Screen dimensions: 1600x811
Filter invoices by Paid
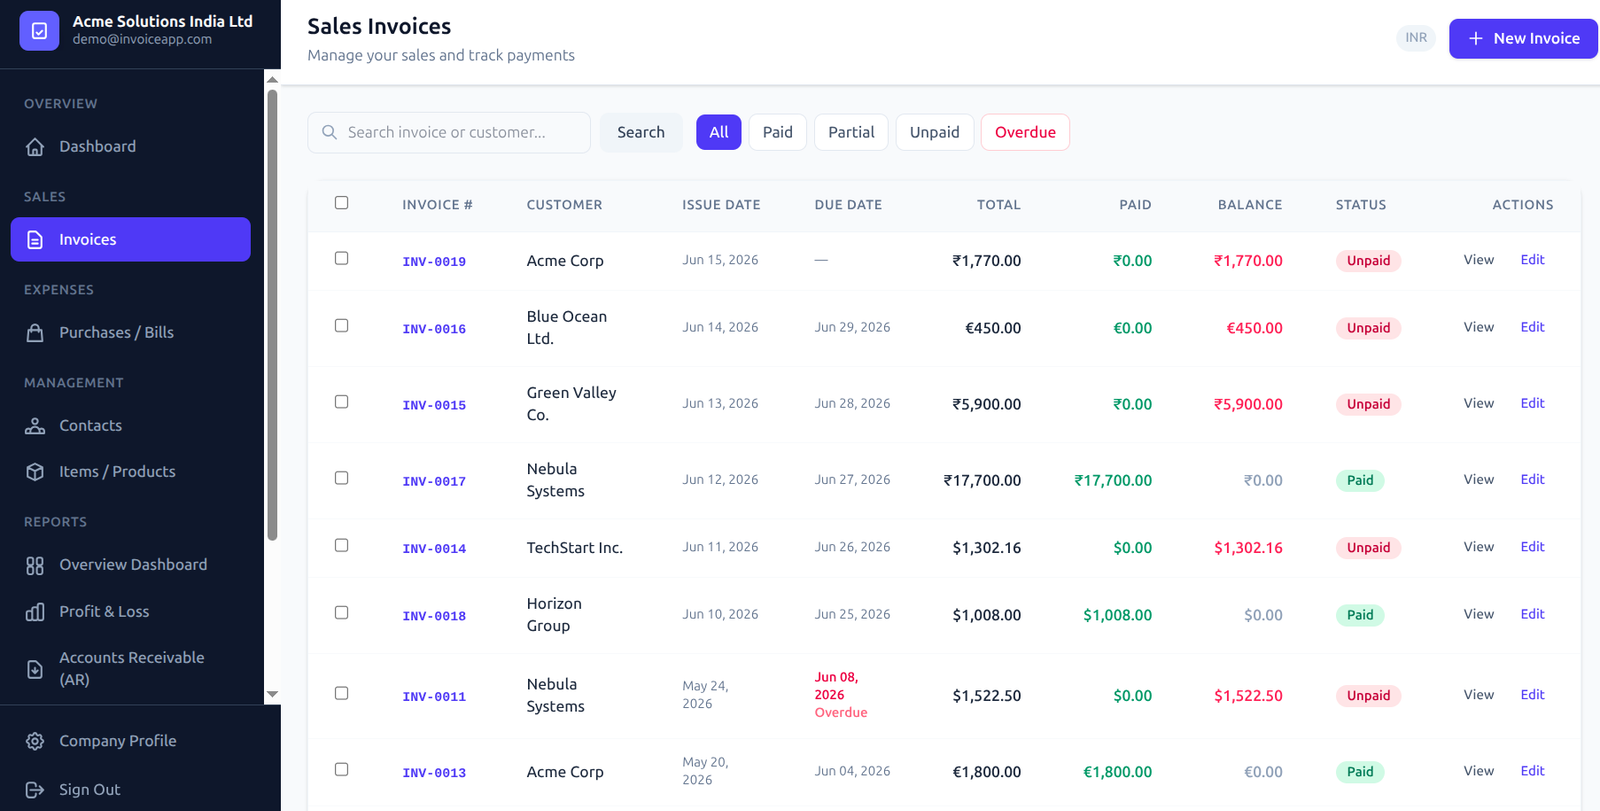click(778, 132)
